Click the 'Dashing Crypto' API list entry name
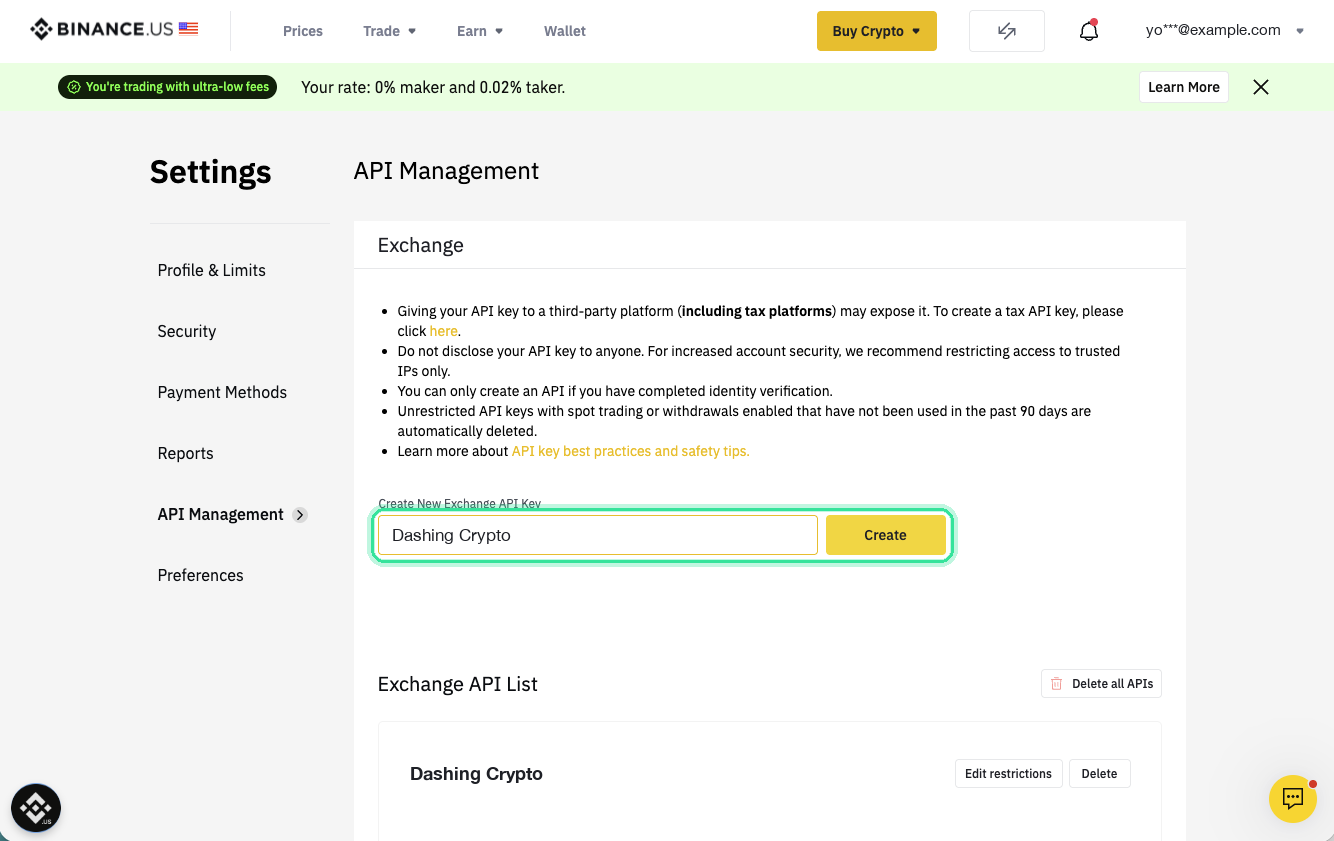This screenshot has height=841, width=1334. click(x=476, y=774)
